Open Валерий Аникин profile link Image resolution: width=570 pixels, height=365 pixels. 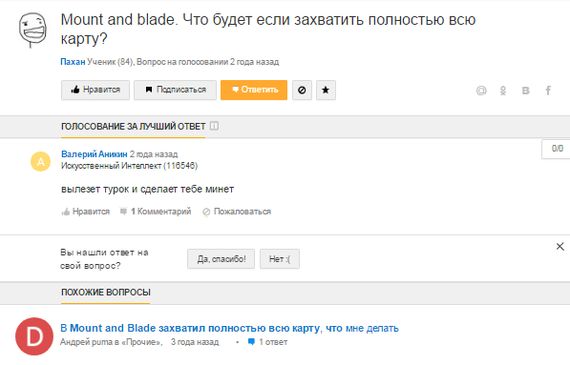pos(94,154)
